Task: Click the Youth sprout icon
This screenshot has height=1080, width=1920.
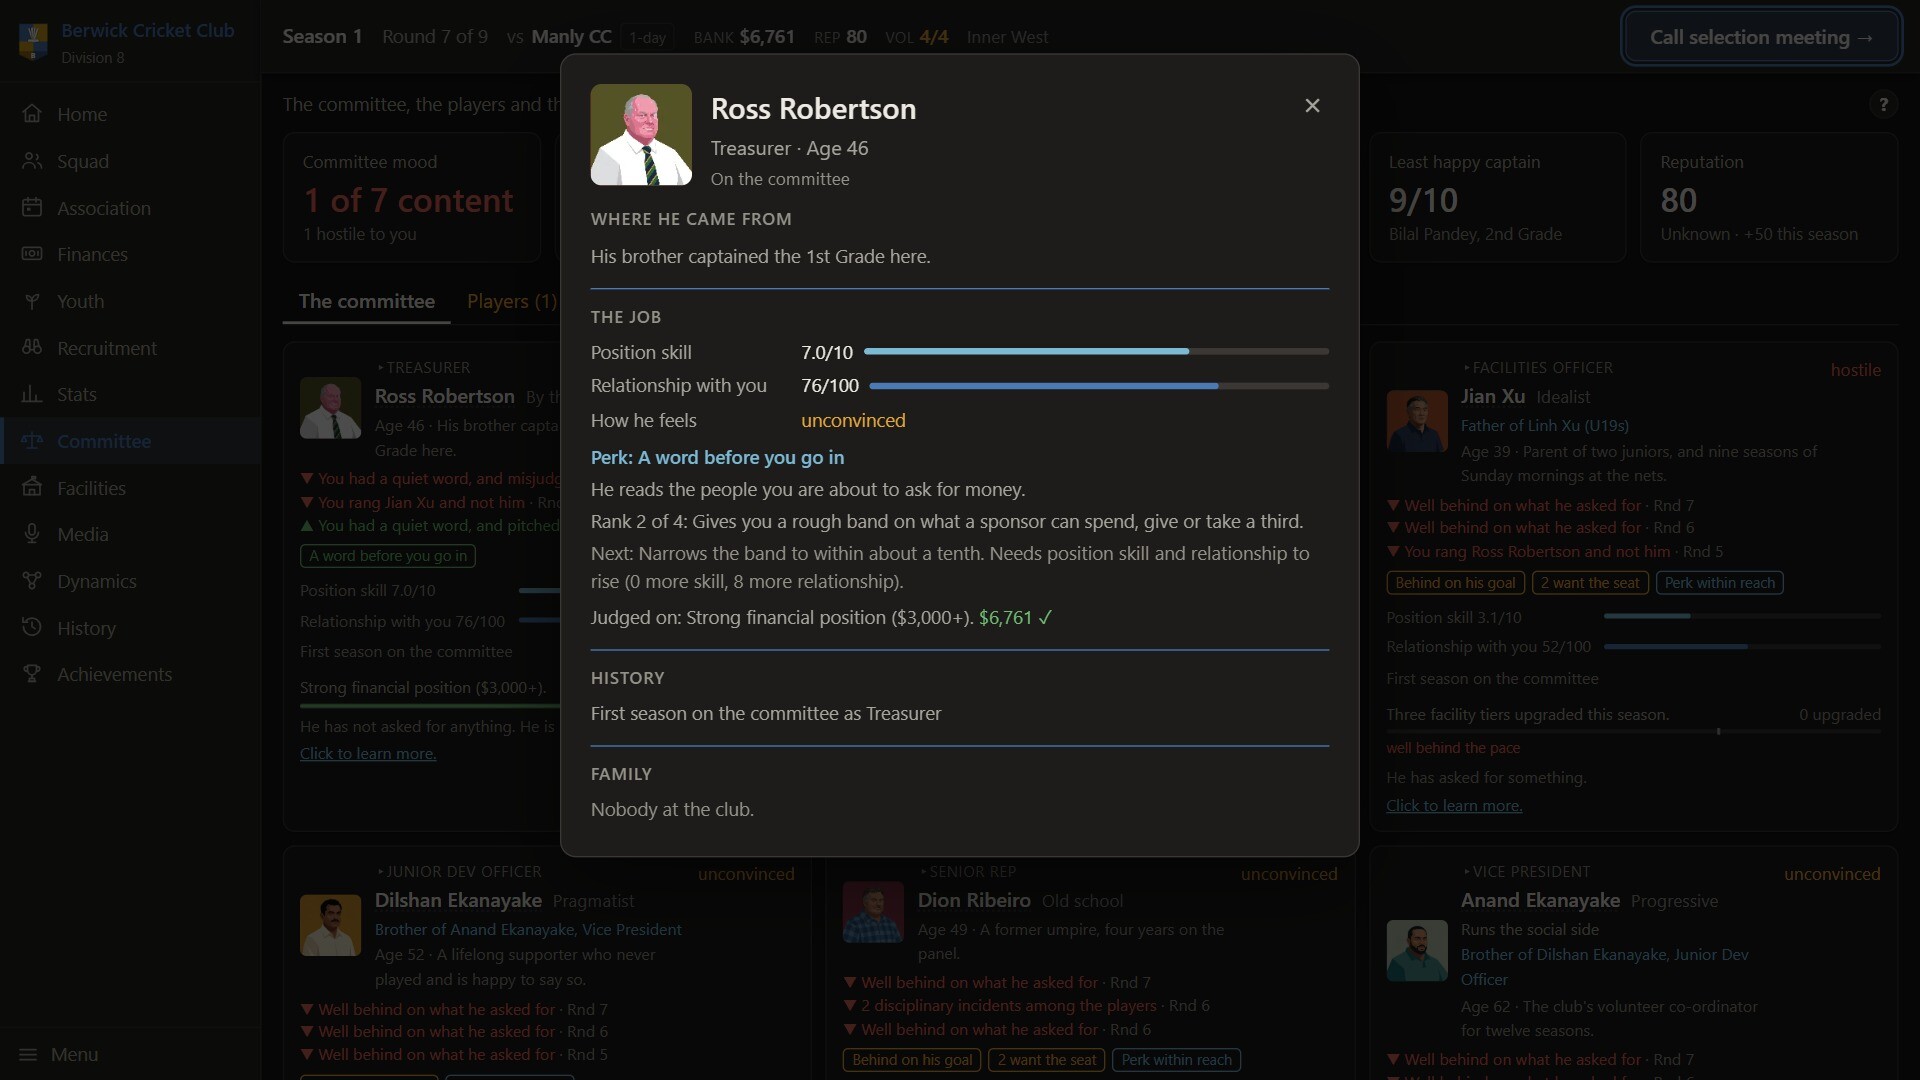Action: pos(32,301)
